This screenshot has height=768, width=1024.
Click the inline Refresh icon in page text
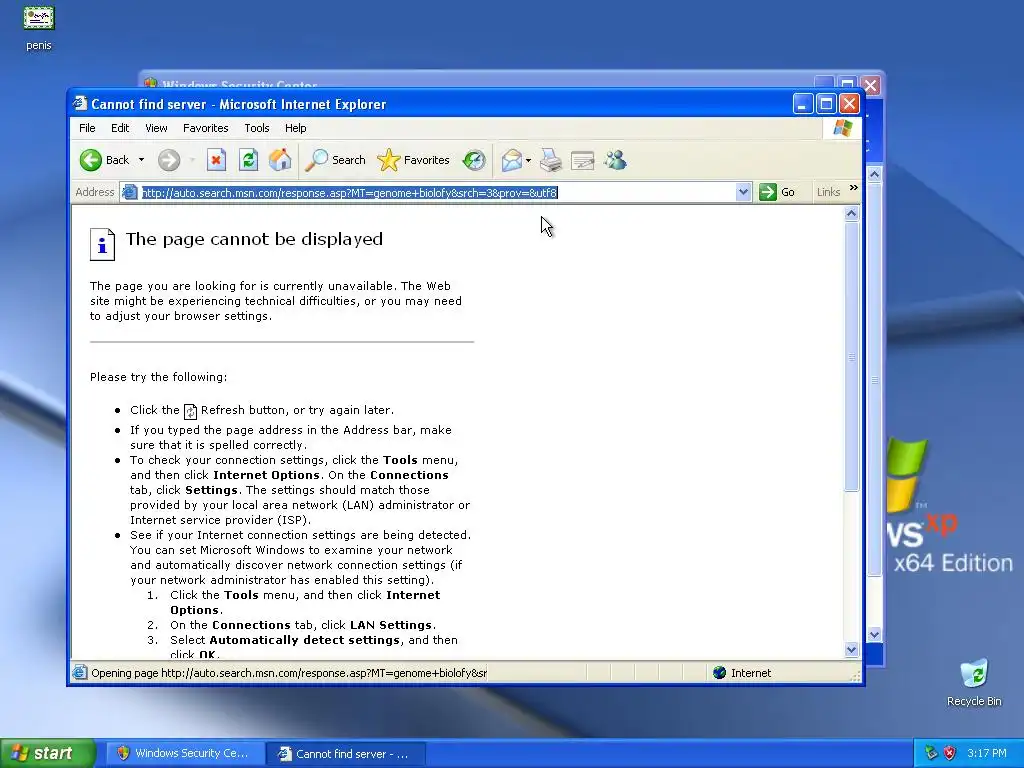[x=190, y=411]
